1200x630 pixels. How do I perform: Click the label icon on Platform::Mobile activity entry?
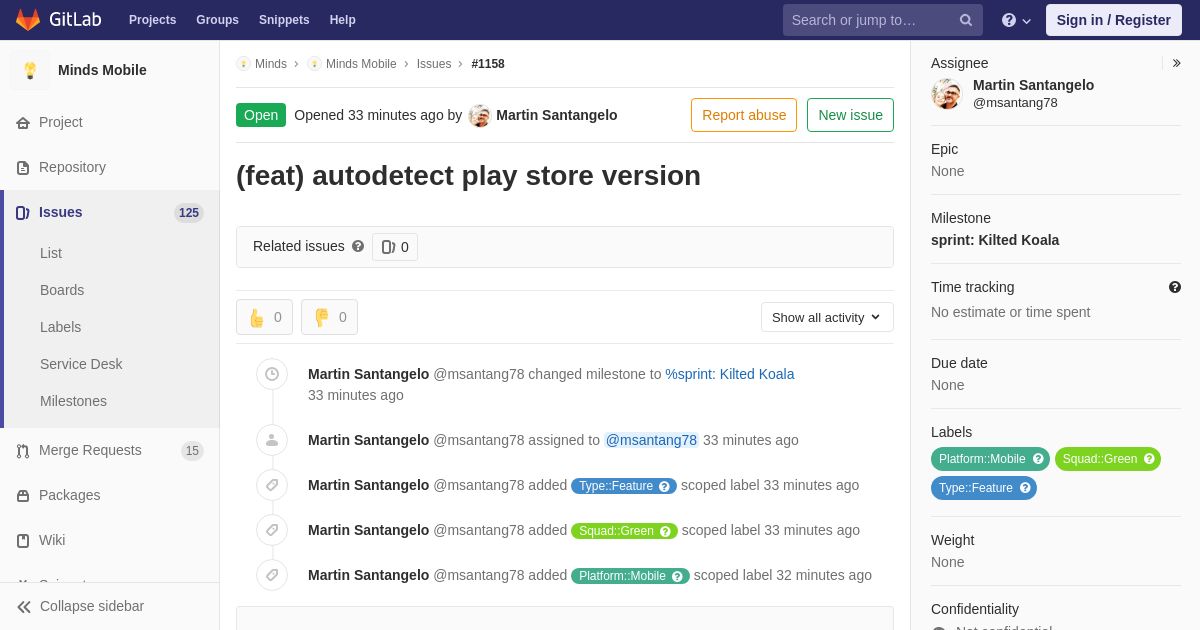pos(272,575)
